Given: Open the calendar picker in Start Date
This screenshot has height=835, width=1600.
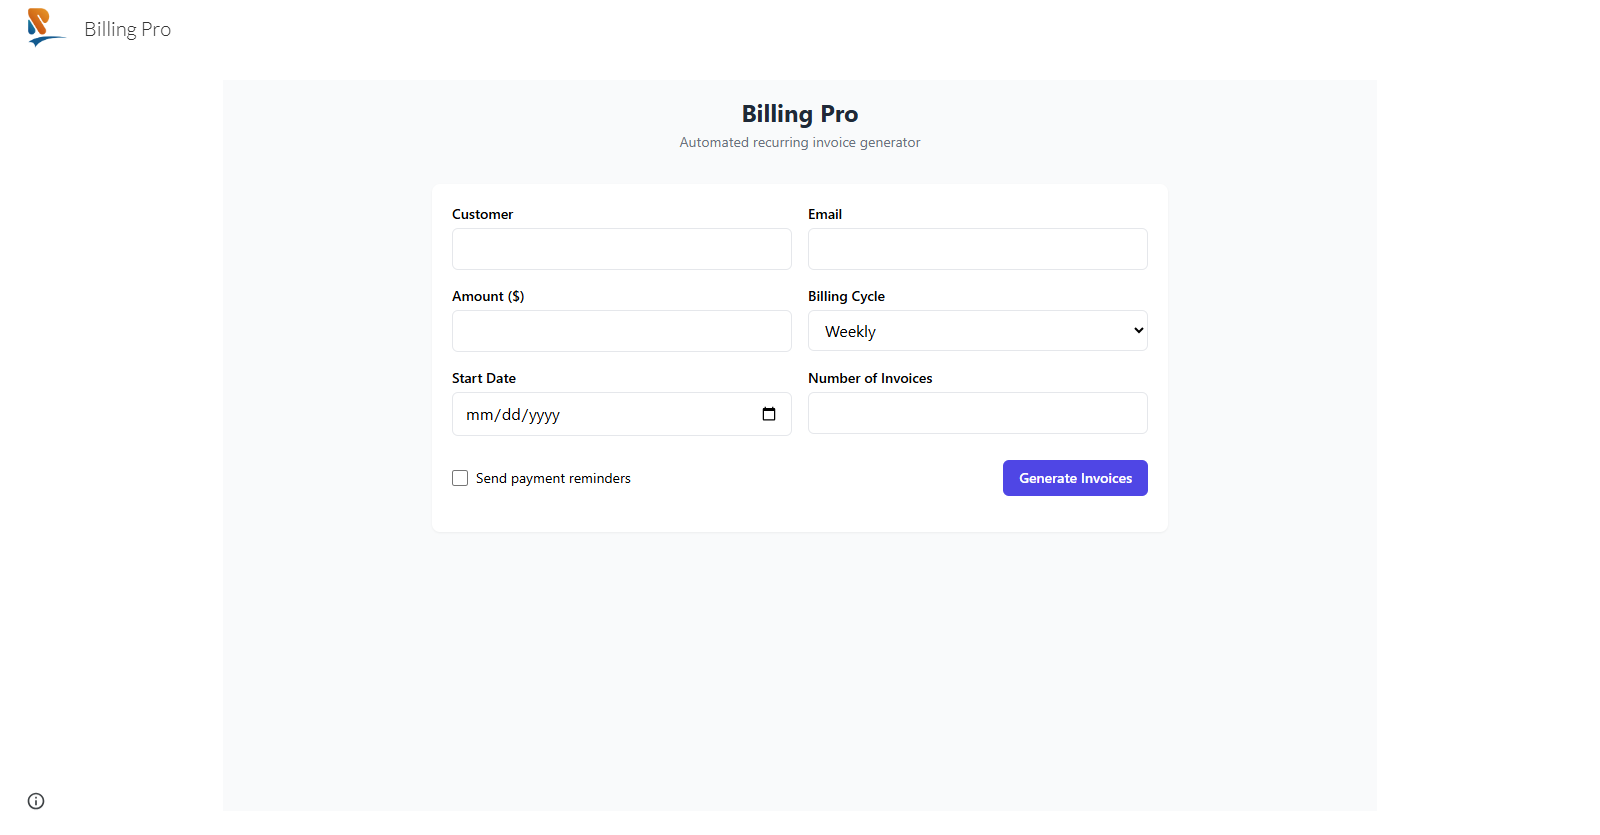Looking at the screenshot, I should click(769, 414).
